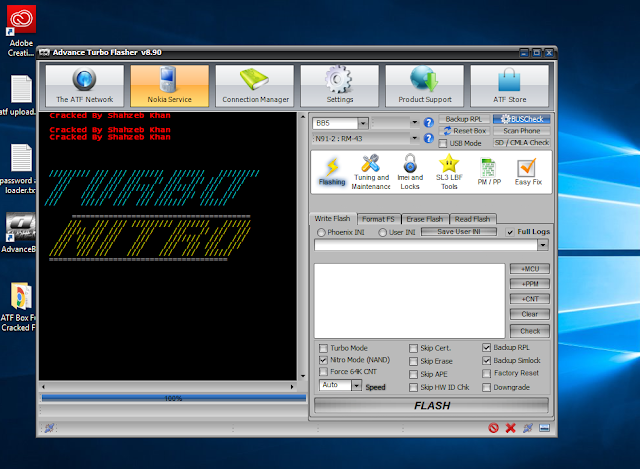
Task: Toggle USB Mode checkbox
Action: coord(443,143)
